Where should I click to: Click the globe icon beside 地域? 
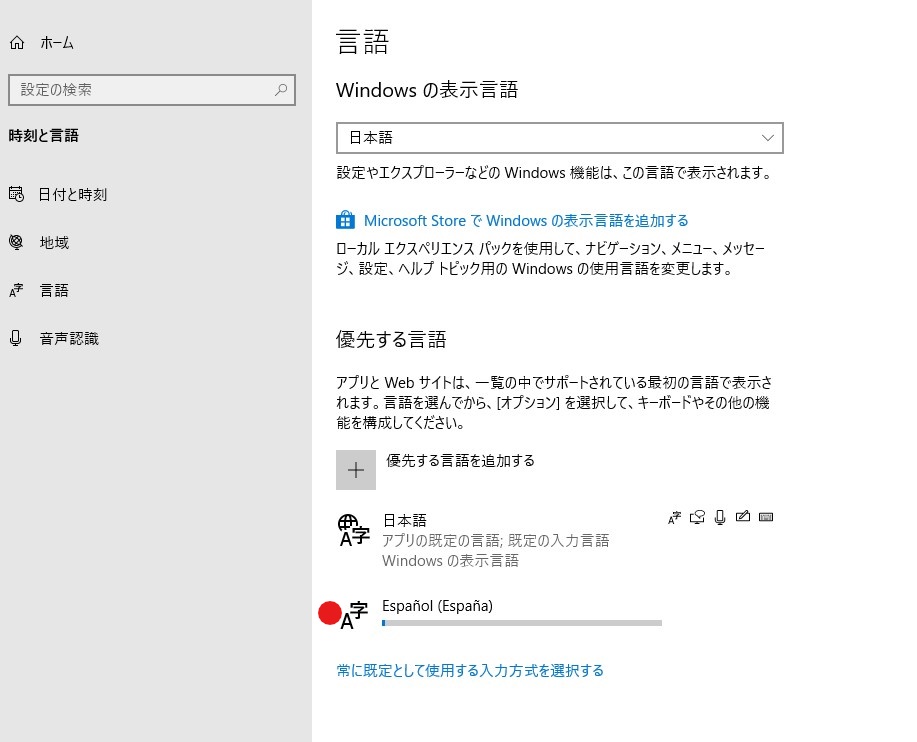[x=16, y=241]
